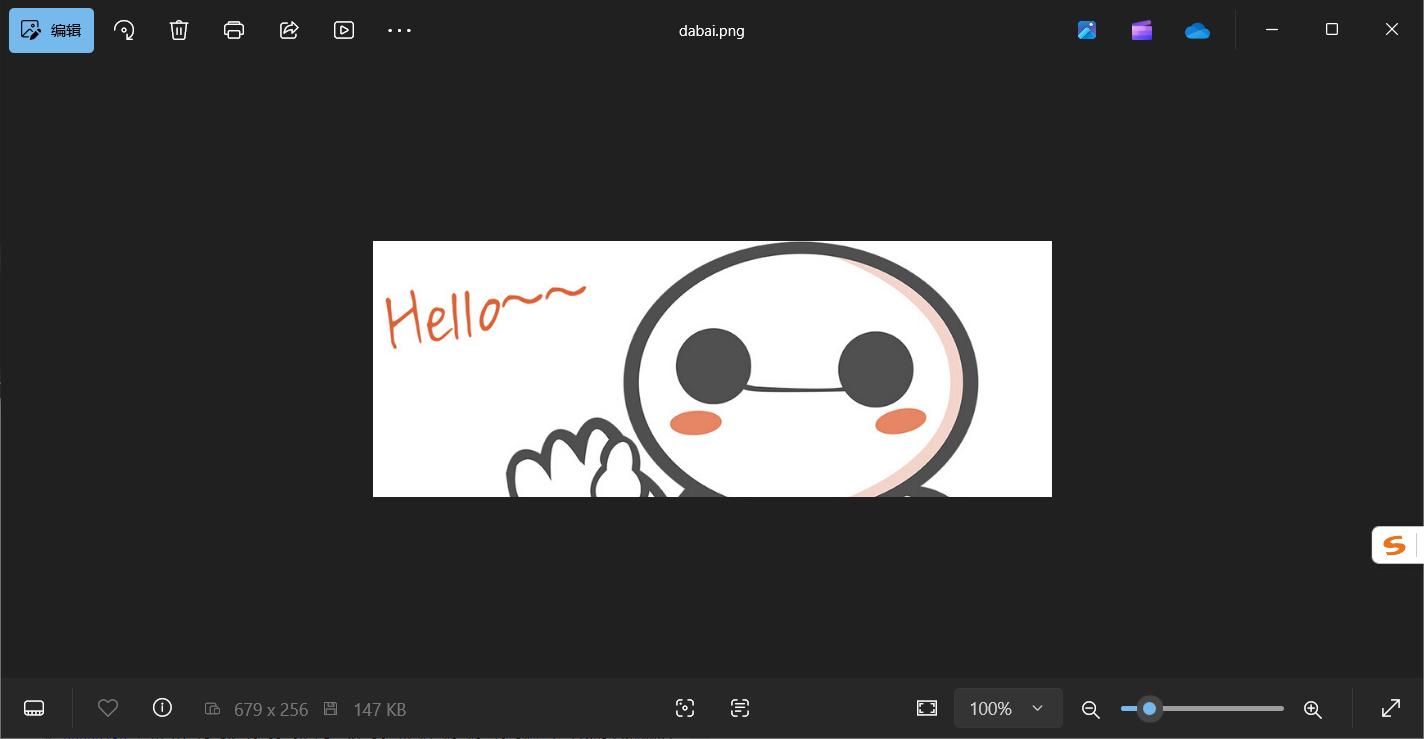Open the three-dots more options menu
The image size is (1424, 739).
400,30
